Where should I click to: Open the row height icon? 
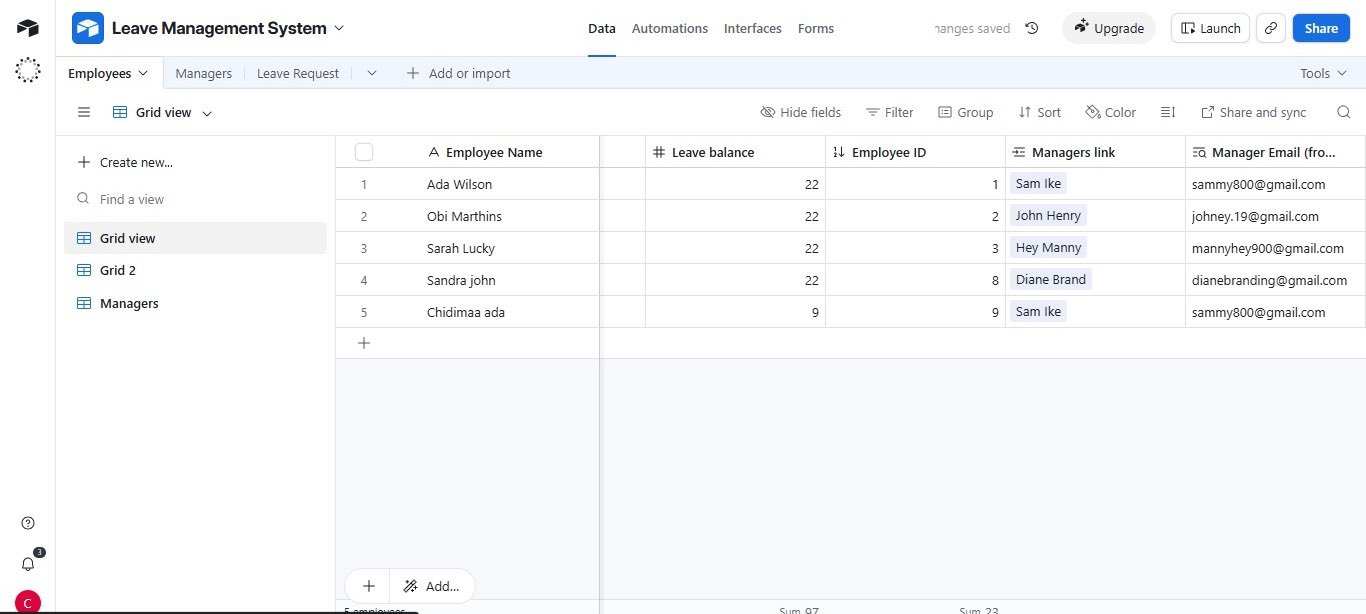click(x=1167, y=112)
